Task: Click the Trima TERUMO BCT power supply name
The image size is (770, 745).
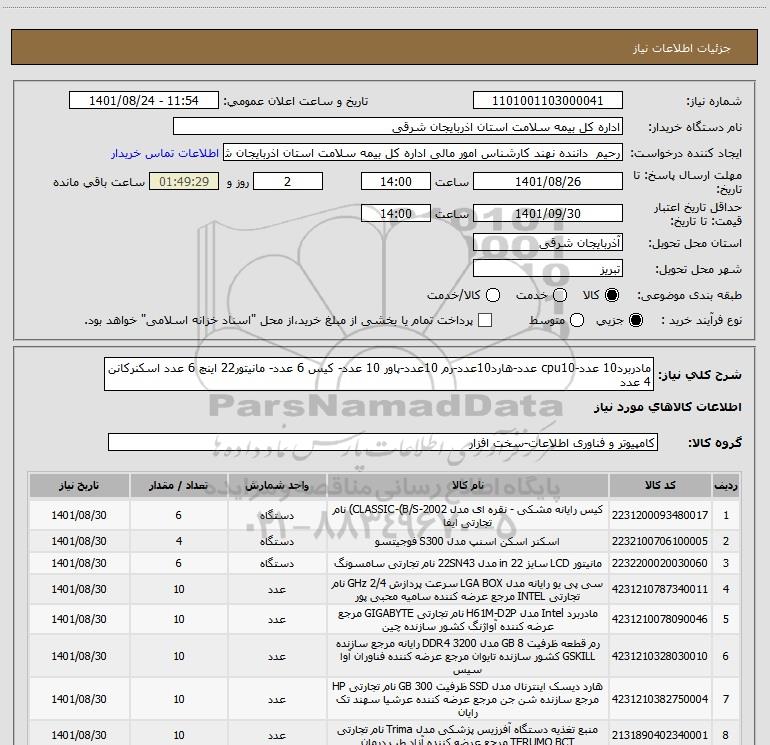Action: [468, 735]
